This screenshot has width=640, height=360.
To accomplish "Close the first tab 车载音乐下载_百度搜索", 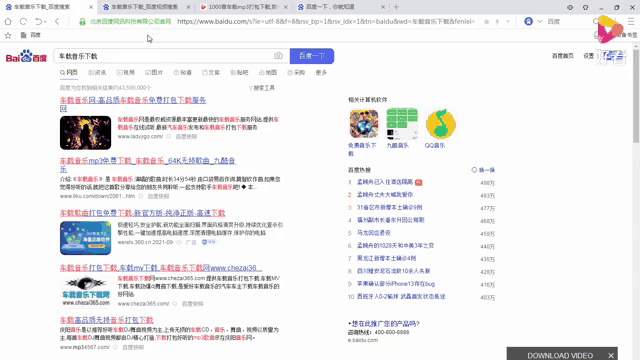I will click(x=91, y=7).
